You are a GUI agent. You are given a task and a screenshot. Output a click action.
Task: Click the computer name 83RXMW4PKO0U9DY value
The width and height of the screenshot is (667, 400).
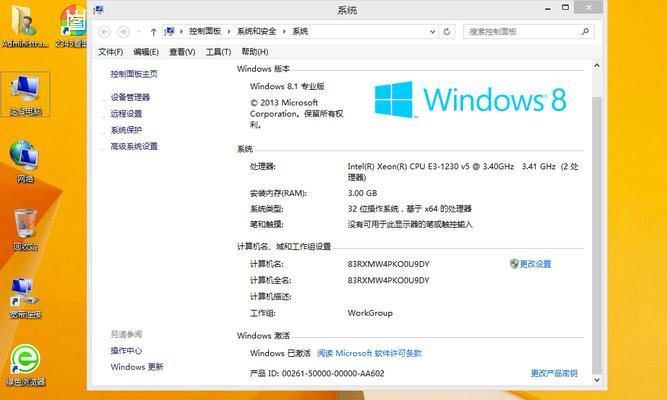[x=388, y=264]
